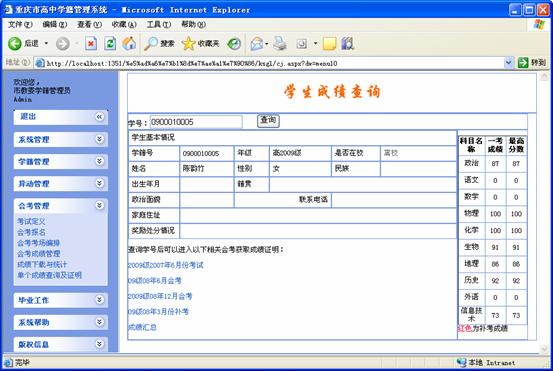553x371 pixels.
Task: Expand the 版权信息 sidebar section
Action: pos(100,344)
